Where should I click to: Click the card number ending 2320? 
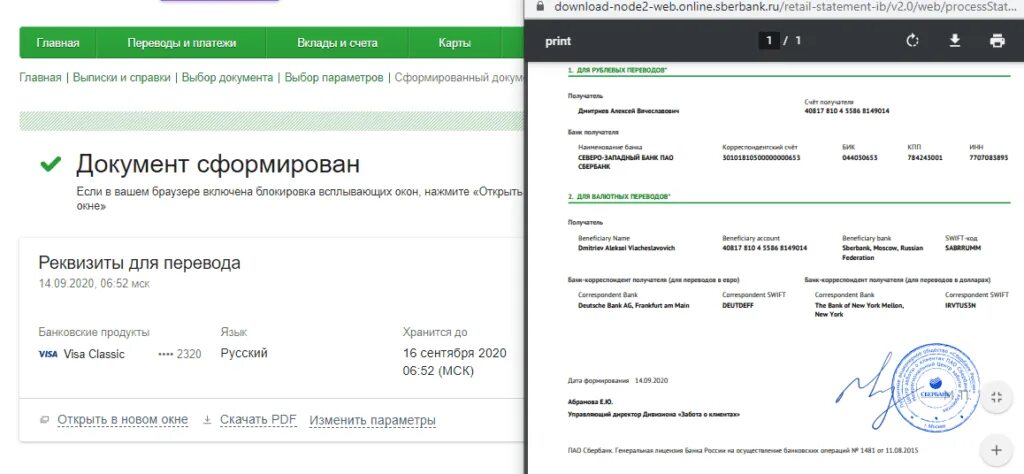pos(180,354)
